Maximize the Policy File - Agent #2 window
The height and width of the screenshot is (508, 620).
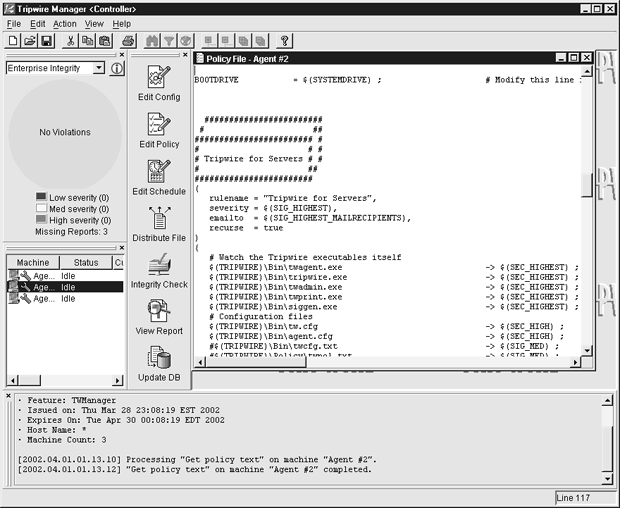[x=573, y=58]
